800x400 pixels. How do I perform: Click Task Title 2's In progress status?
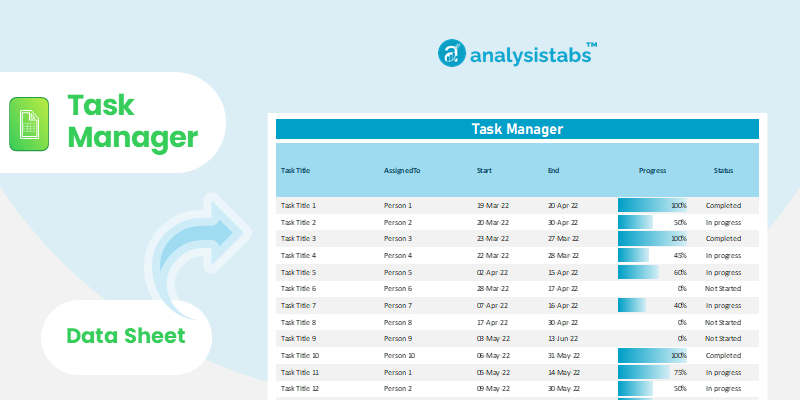[x=723, y=222]
